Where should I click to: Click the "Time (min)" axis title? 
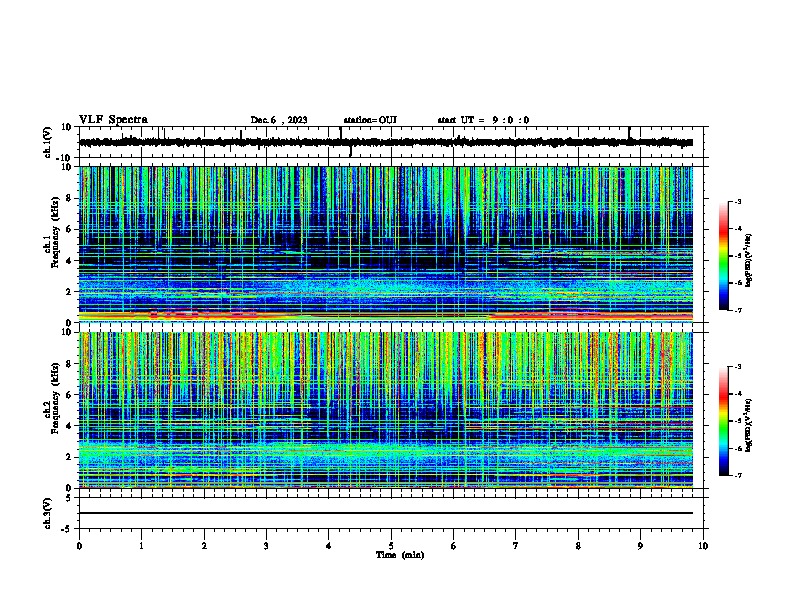point(400,555)
